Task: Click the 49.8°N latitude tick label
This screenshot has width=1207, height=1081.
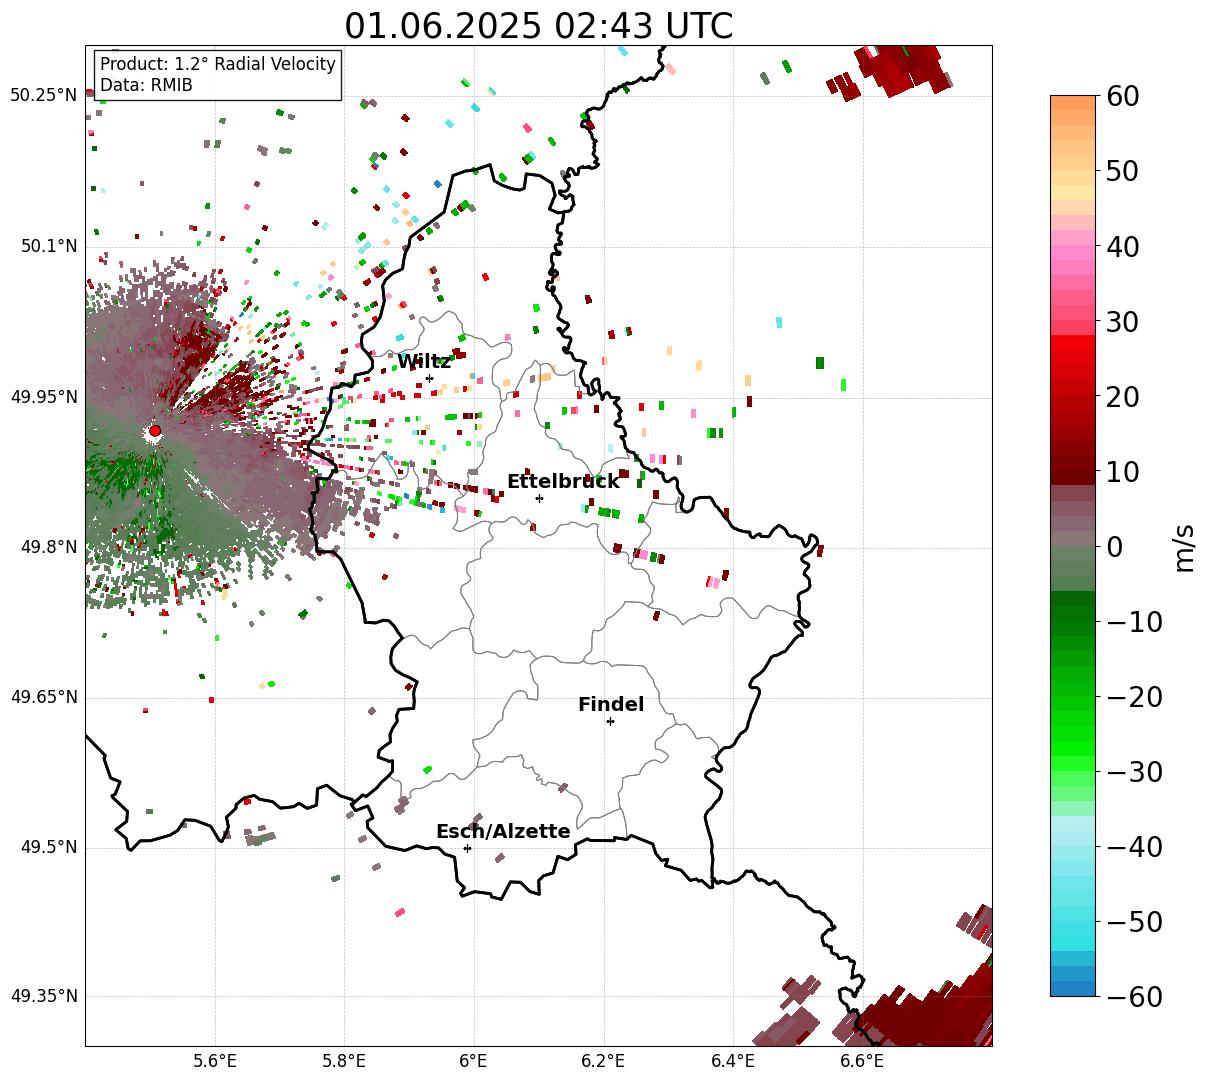Action: 48,547
